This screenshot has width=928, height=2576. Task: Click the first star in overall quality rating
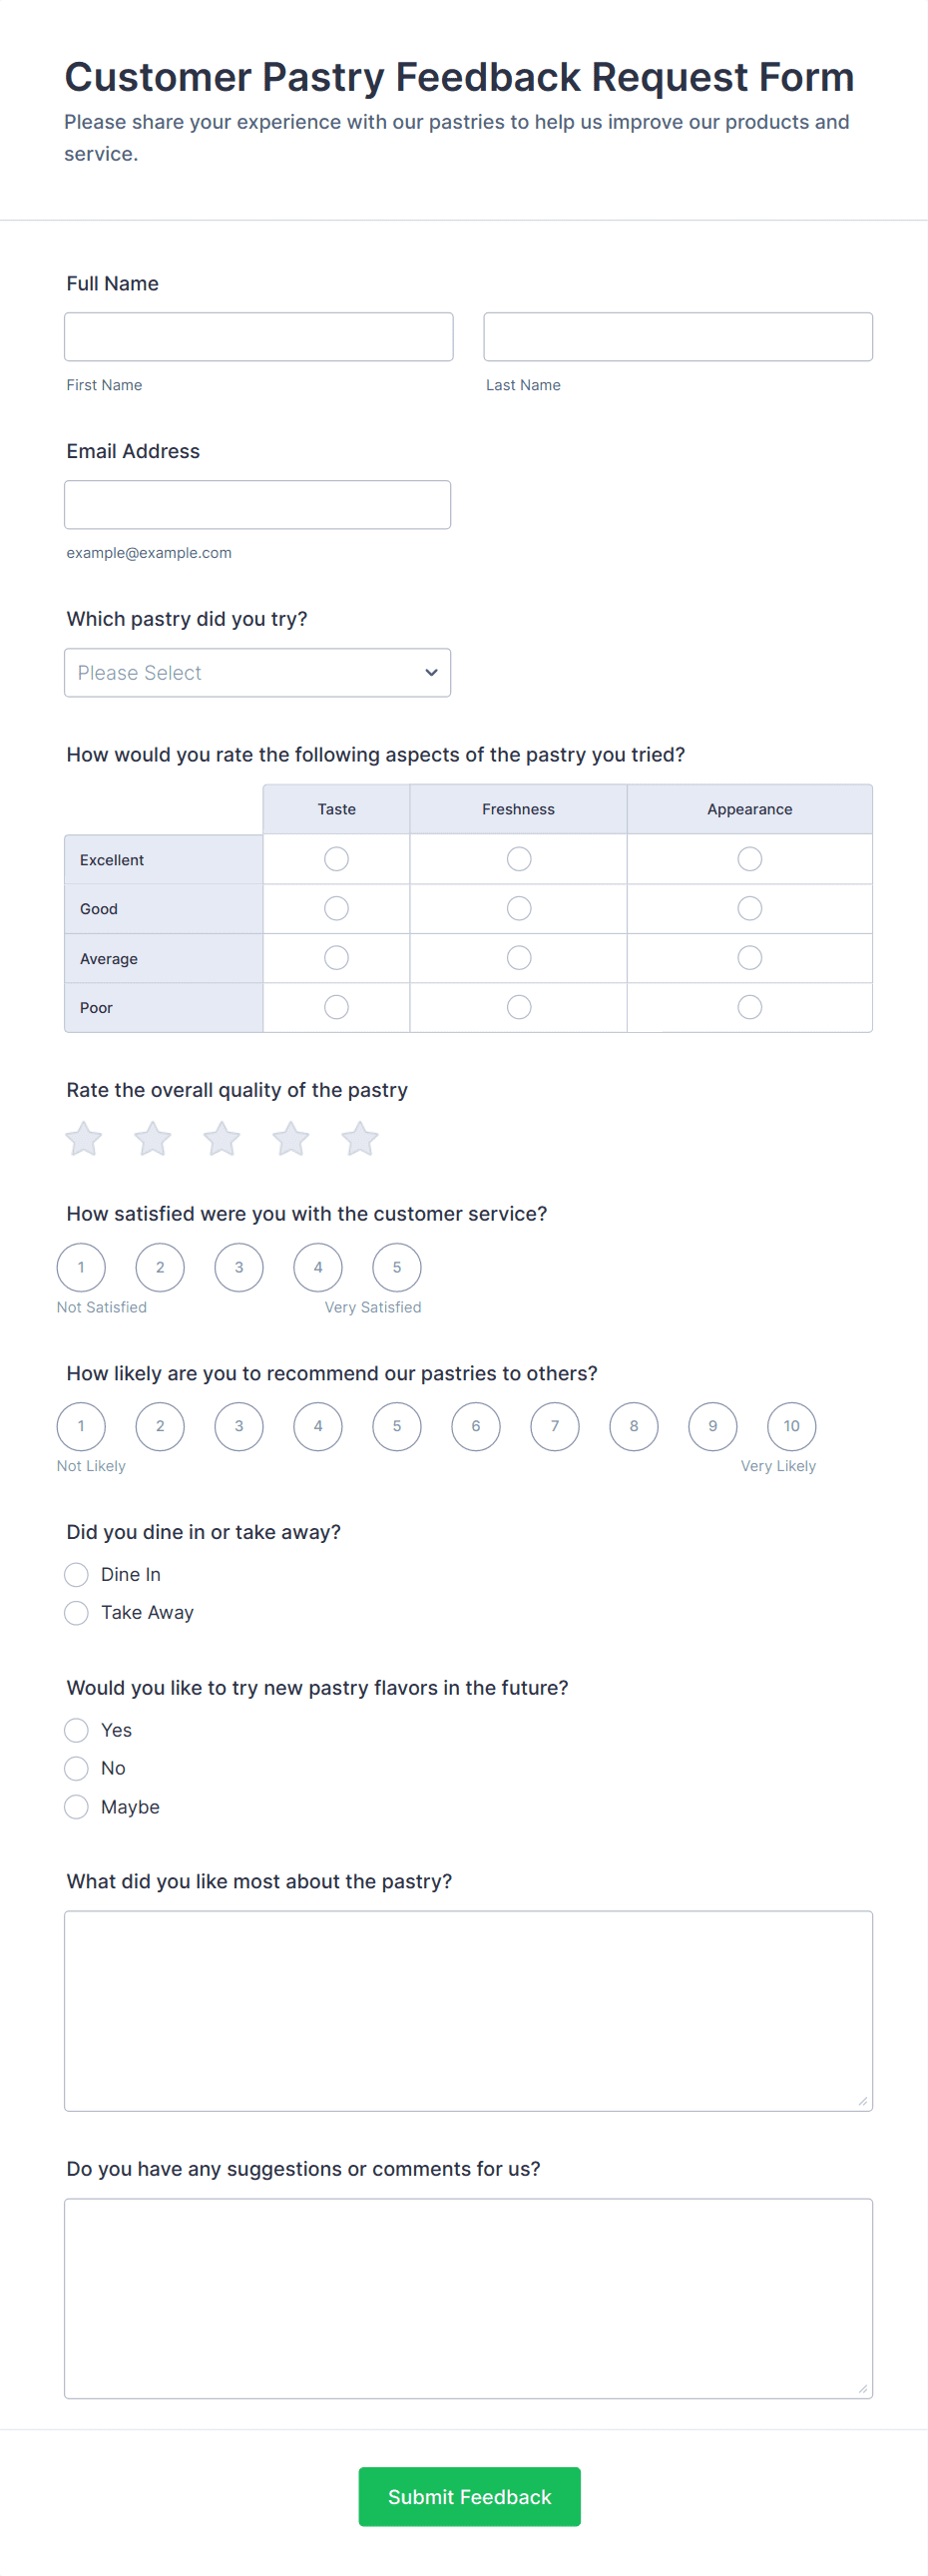(84, 1139)
